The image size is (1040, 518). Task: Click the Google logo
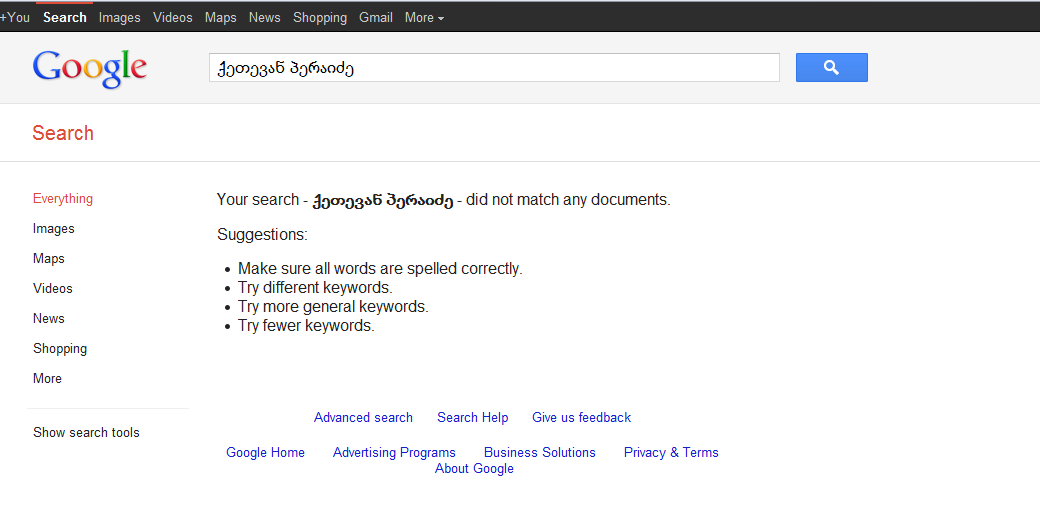click(x=90, y=68)
